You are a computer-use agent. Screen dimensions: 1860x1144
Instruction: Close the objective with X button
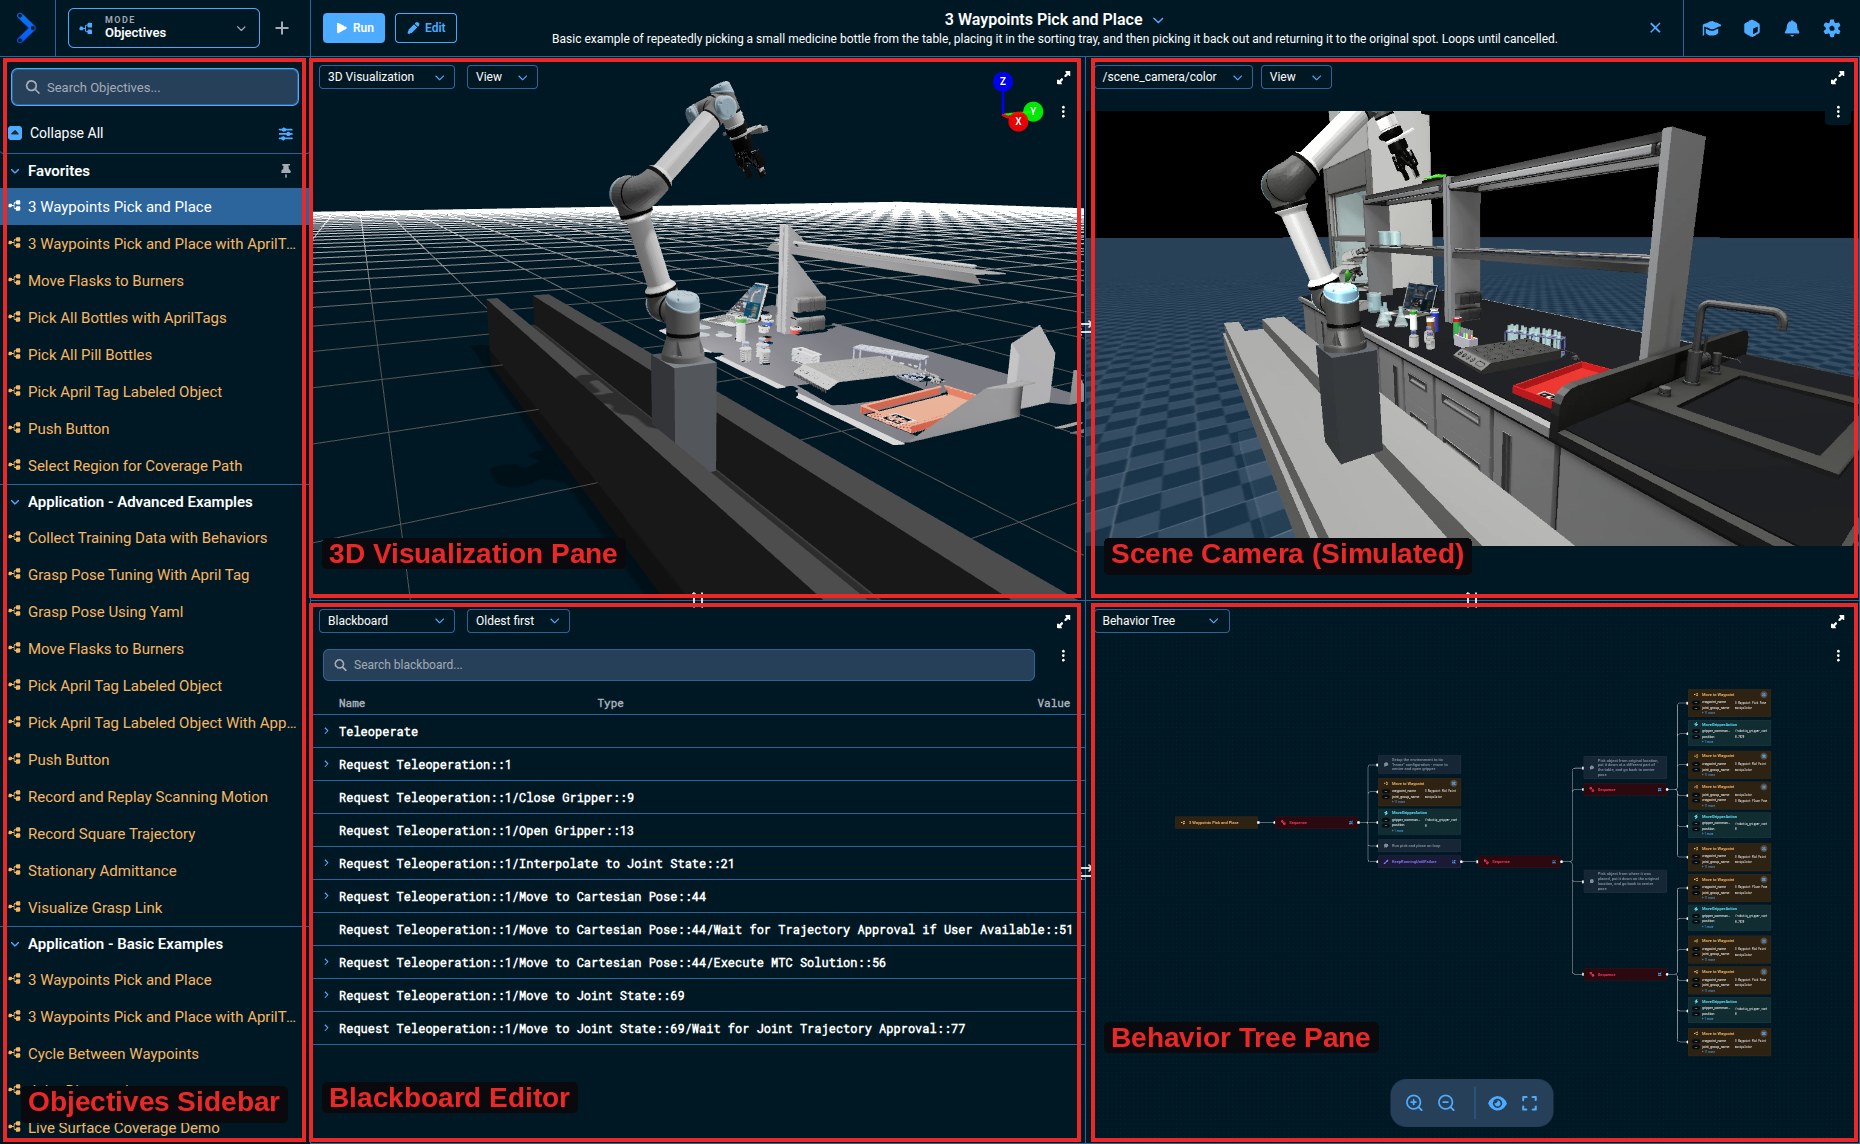1655,28
